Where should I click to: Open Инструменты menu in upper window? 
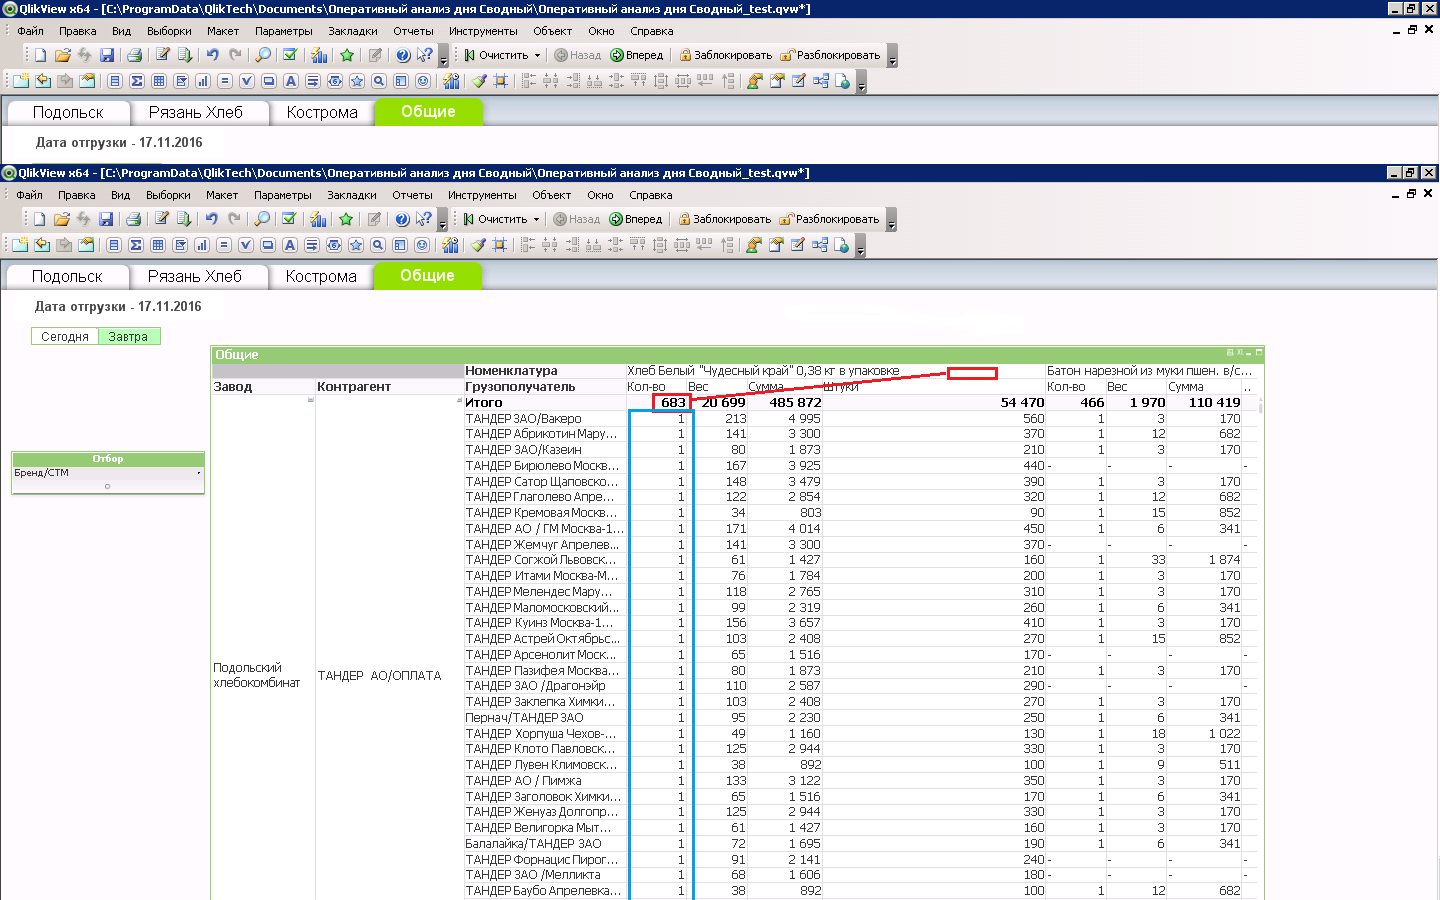coord(483,31)
